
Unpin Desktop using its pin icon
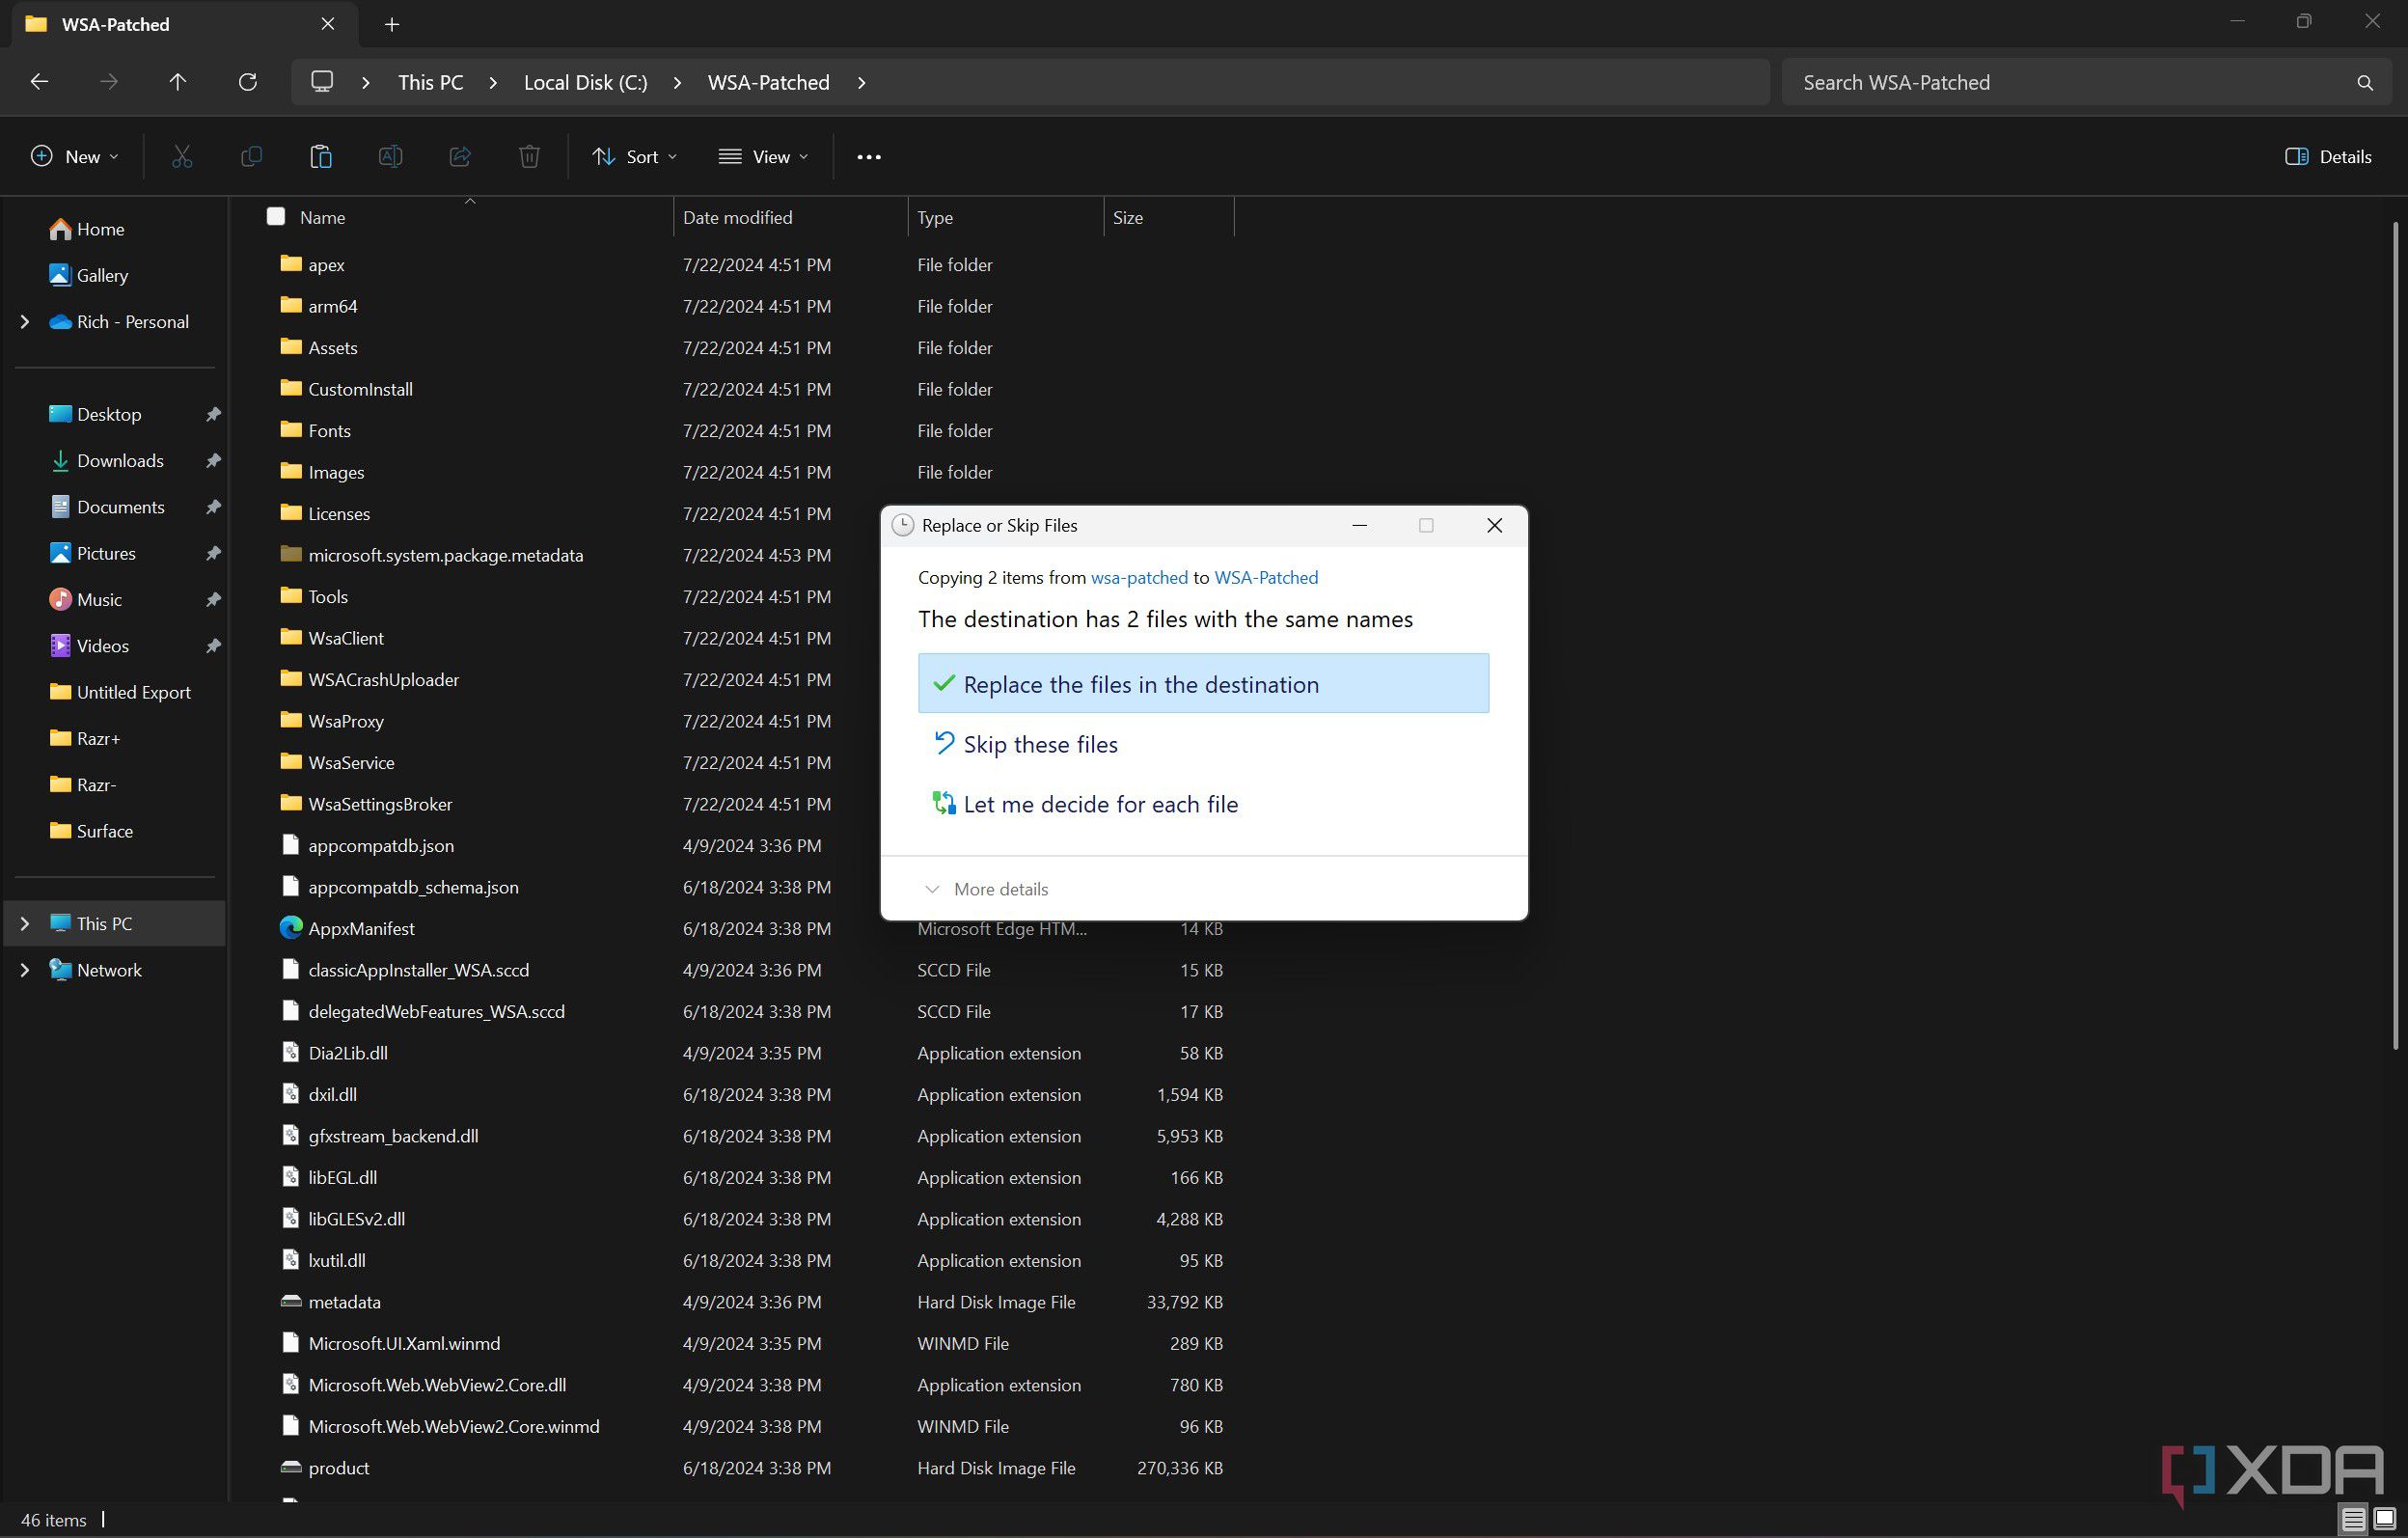click(x=212, y=414)
